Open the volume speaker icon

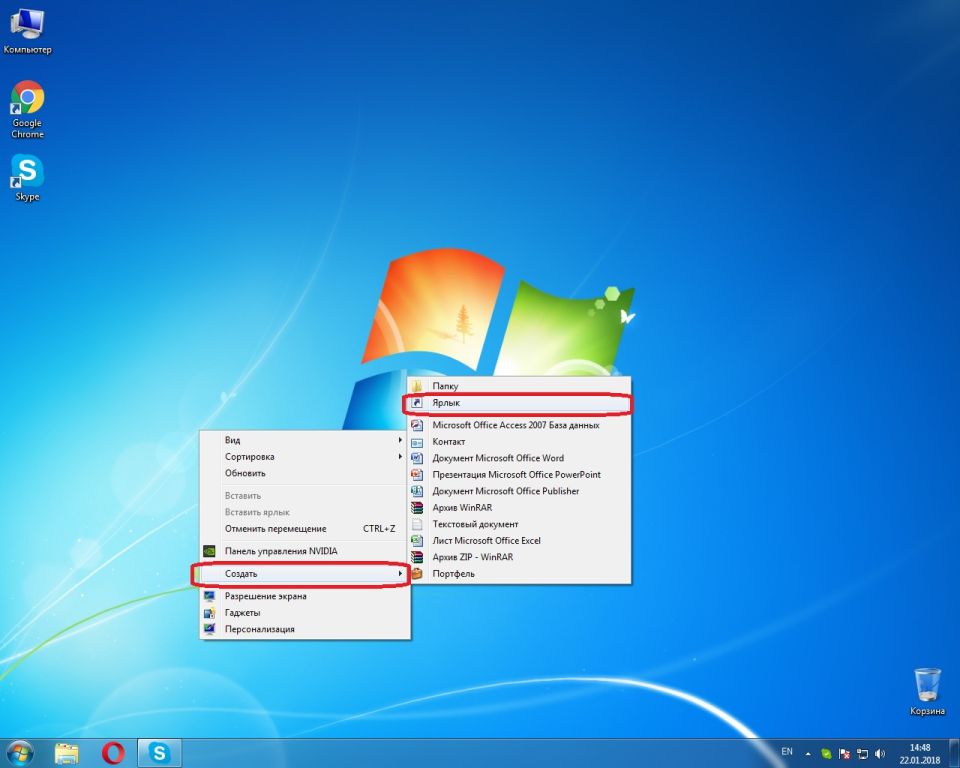pyautogui.click(x=880, y=753)
